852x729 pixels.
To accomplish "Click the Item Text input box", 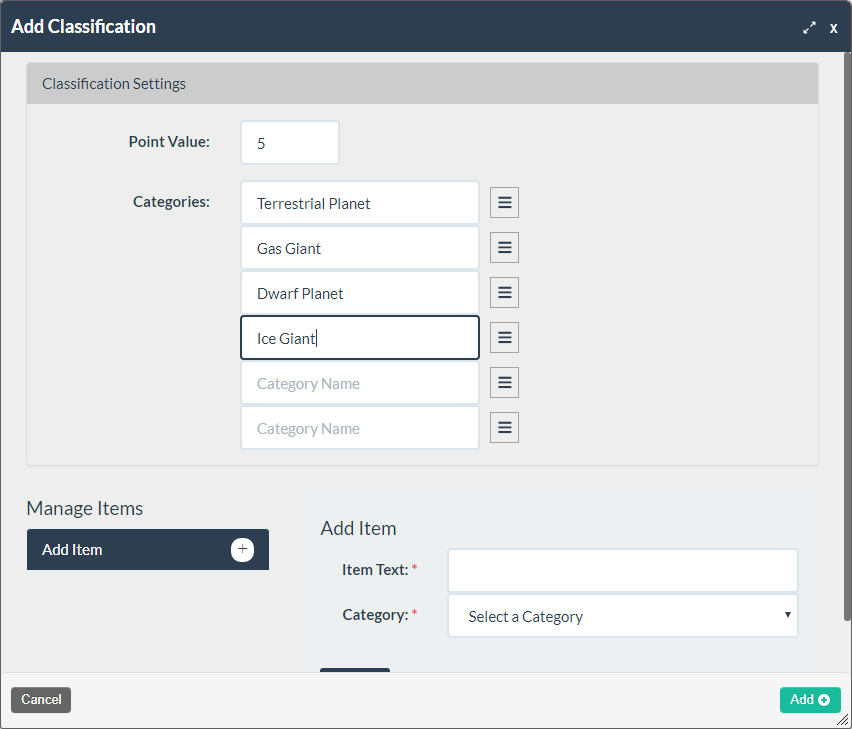I will [x=623, y=570].
